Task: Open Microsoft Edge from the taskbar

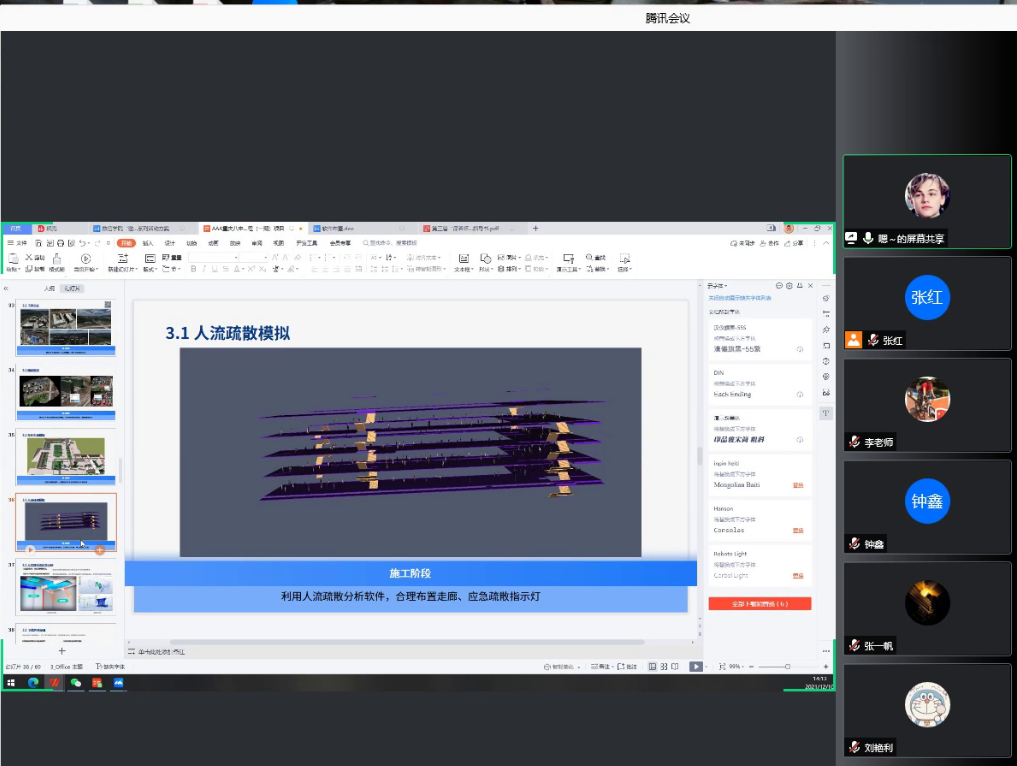Action: [32, 682]
